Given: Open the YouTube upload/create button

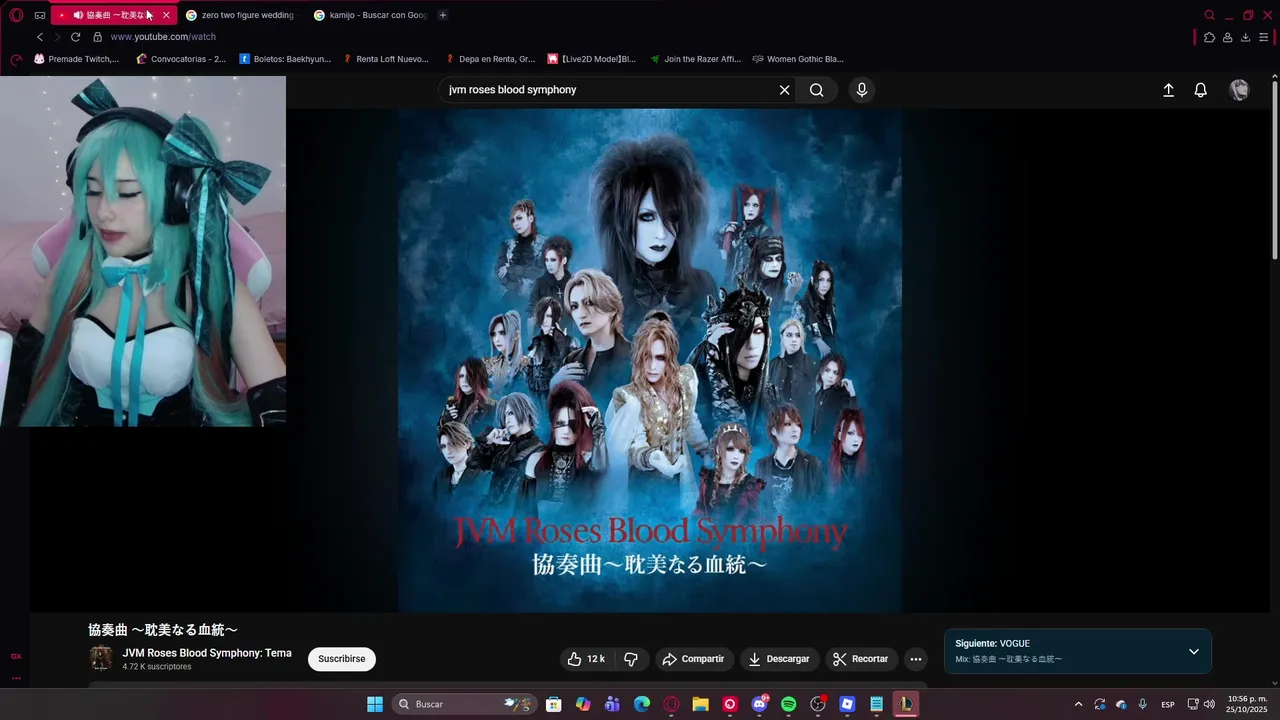Looking at the screenshot, I should coord(1168,90).
